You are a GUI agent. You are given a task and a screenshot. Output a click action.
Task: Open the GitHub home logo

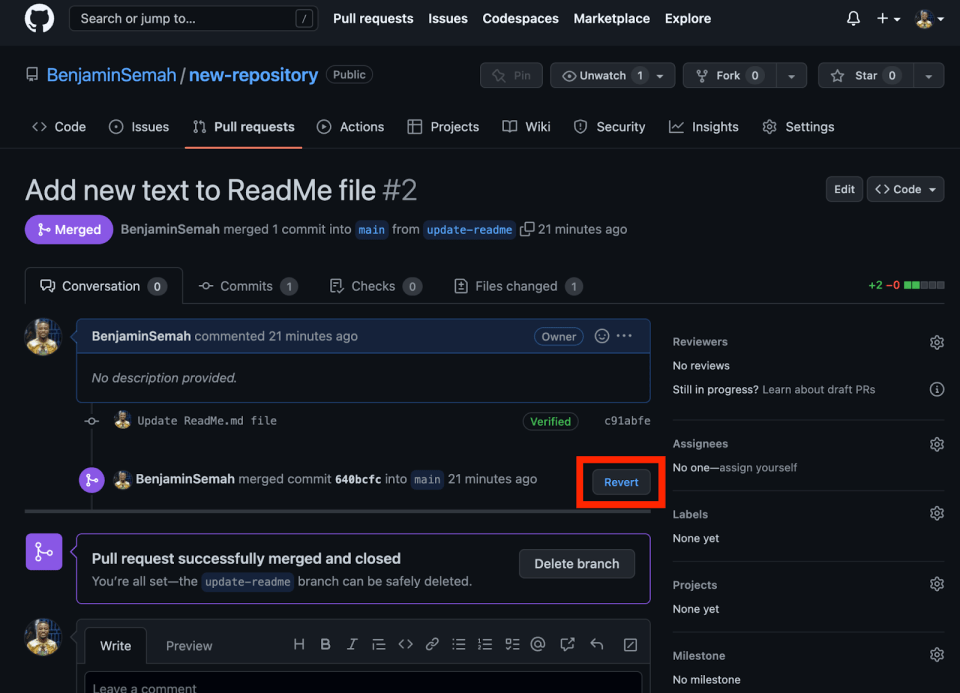coord(39,18)
